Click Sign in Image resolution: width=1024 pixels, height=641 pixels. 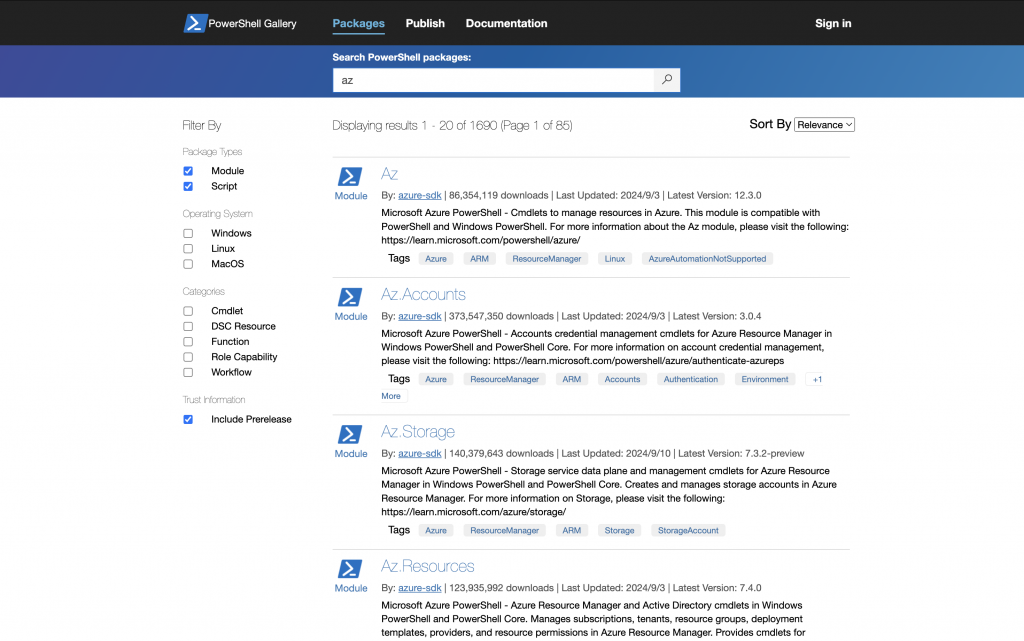pyautogui.click(x=833, y=23)
